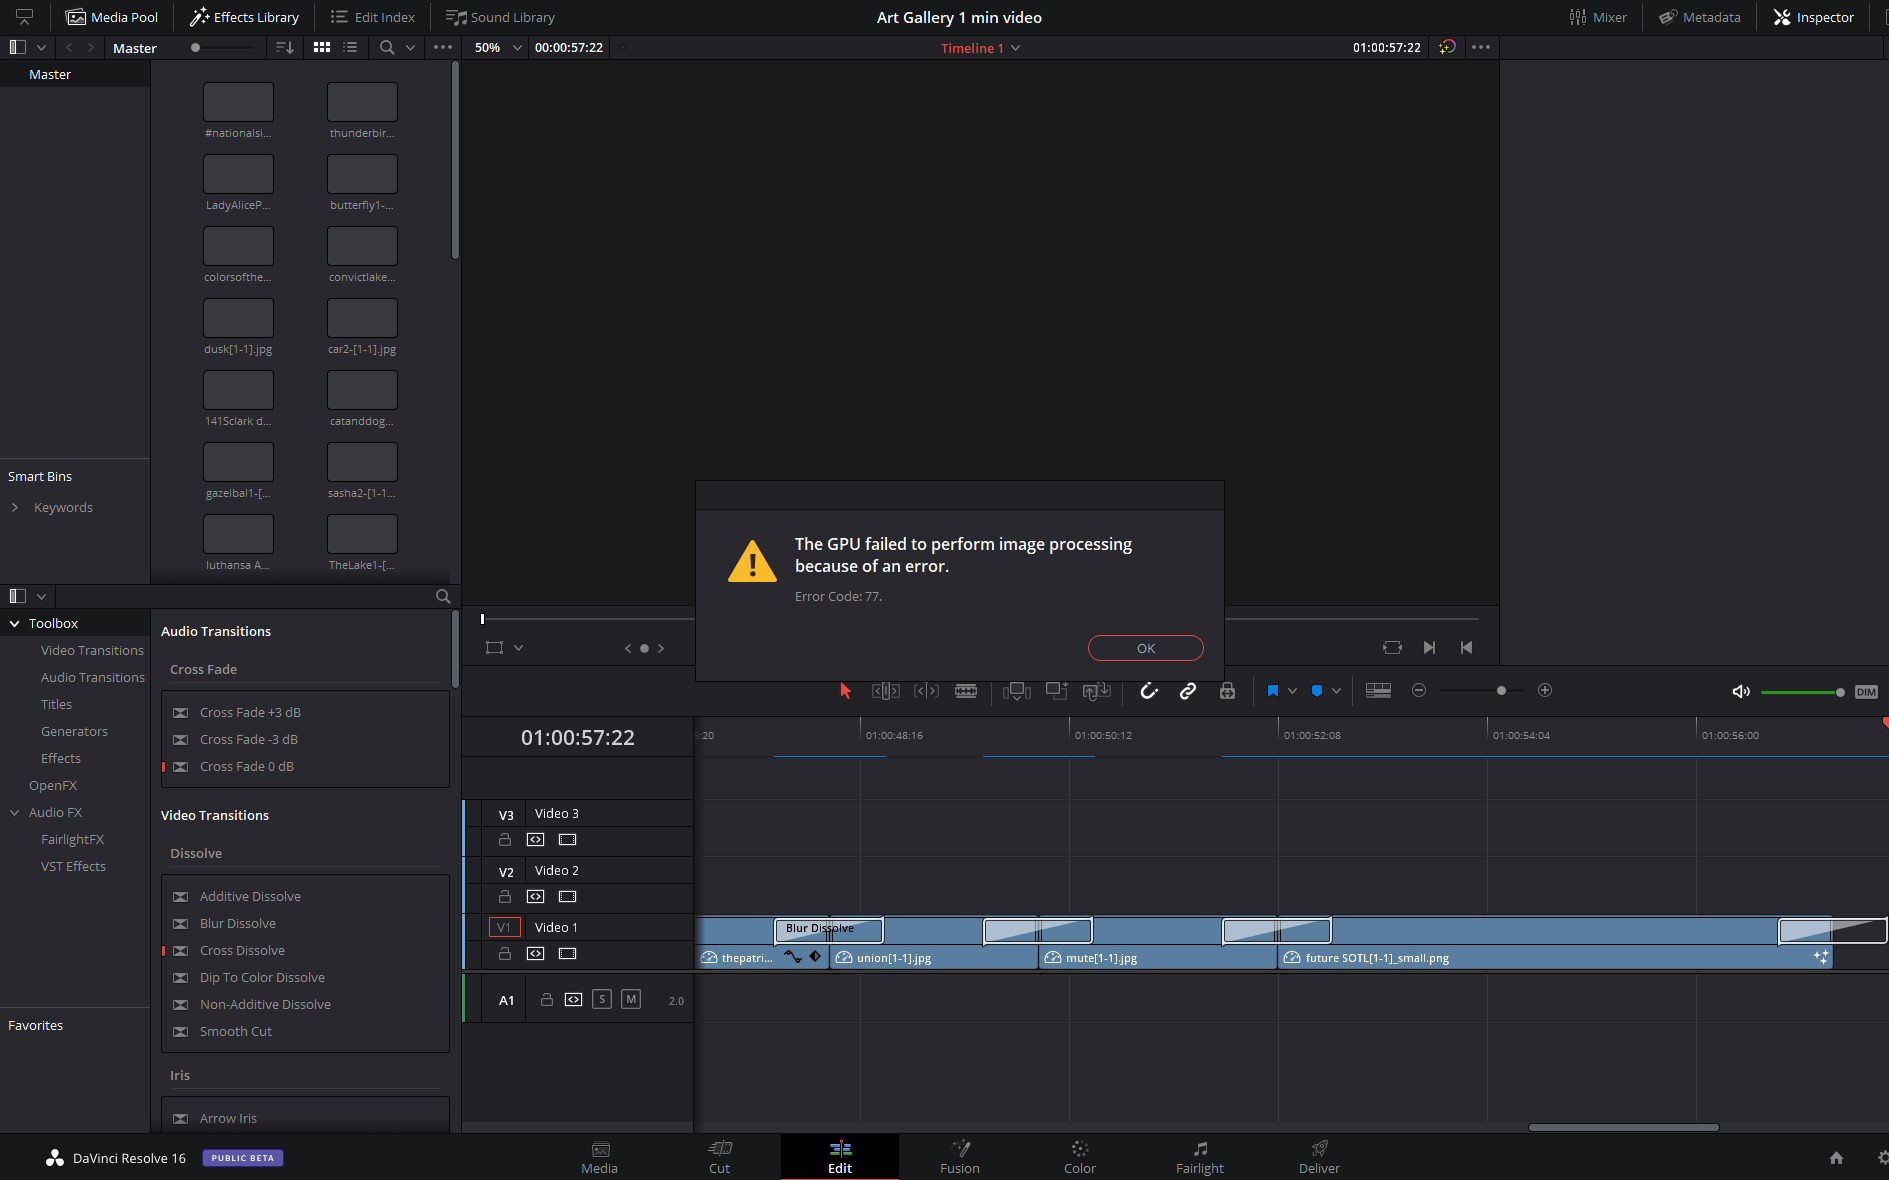
Task: Switch to the Fusion page
Action: point(960,1158)
